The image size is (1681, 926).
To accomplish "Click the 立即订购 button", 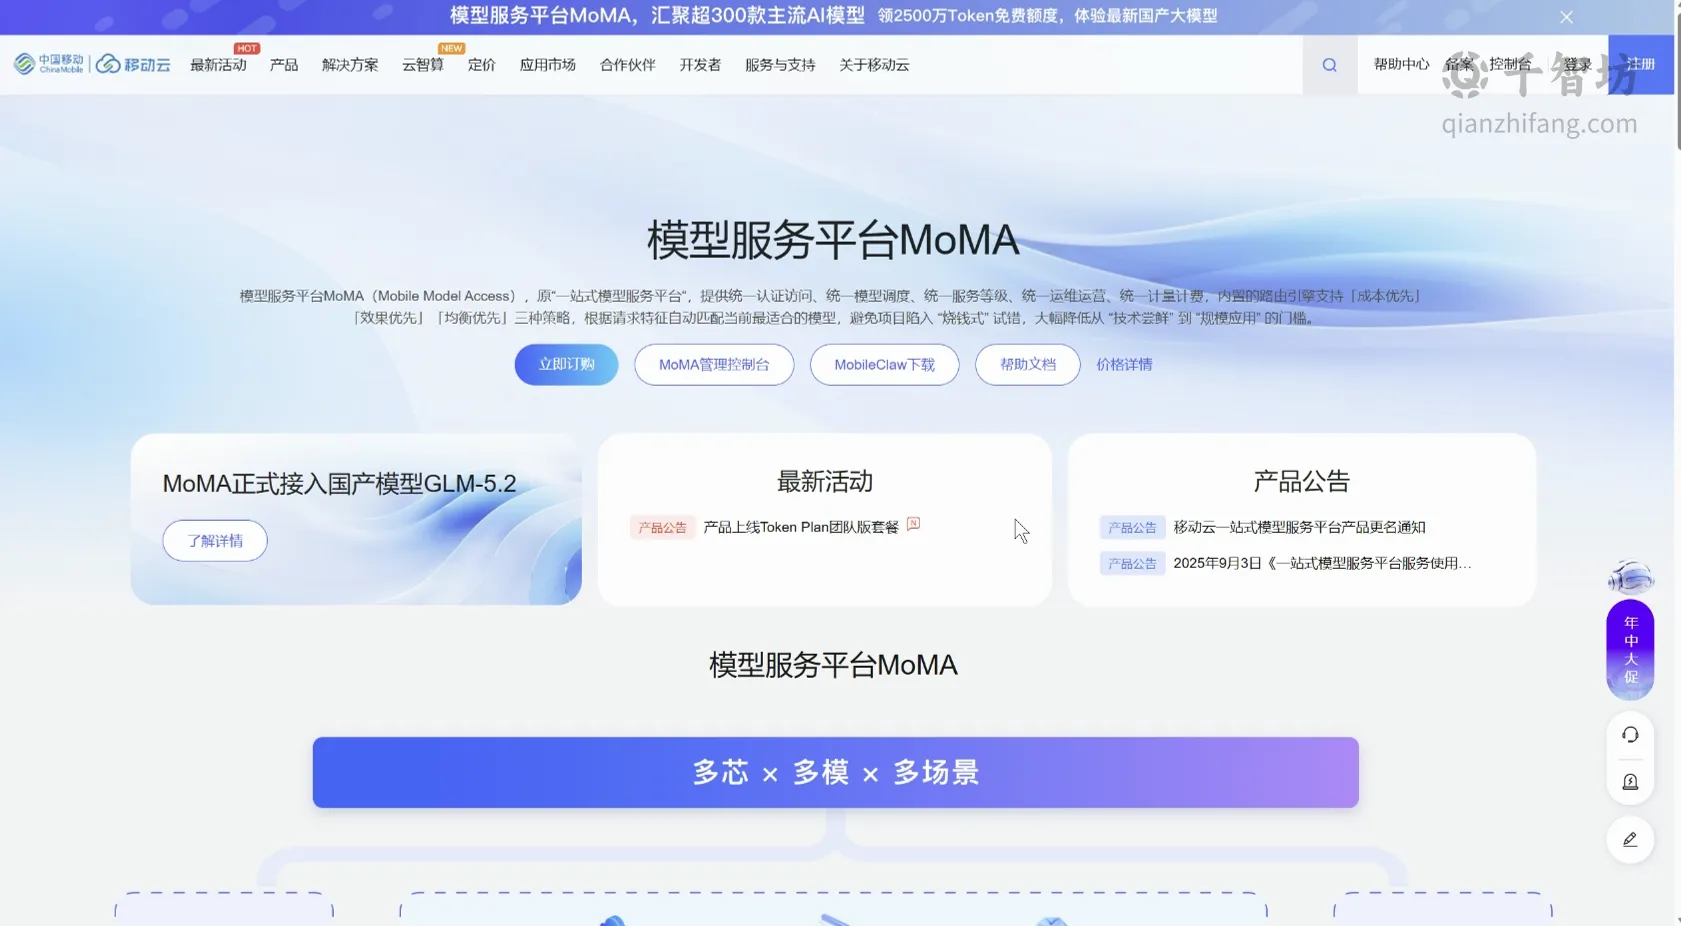I will pos(566,365).
